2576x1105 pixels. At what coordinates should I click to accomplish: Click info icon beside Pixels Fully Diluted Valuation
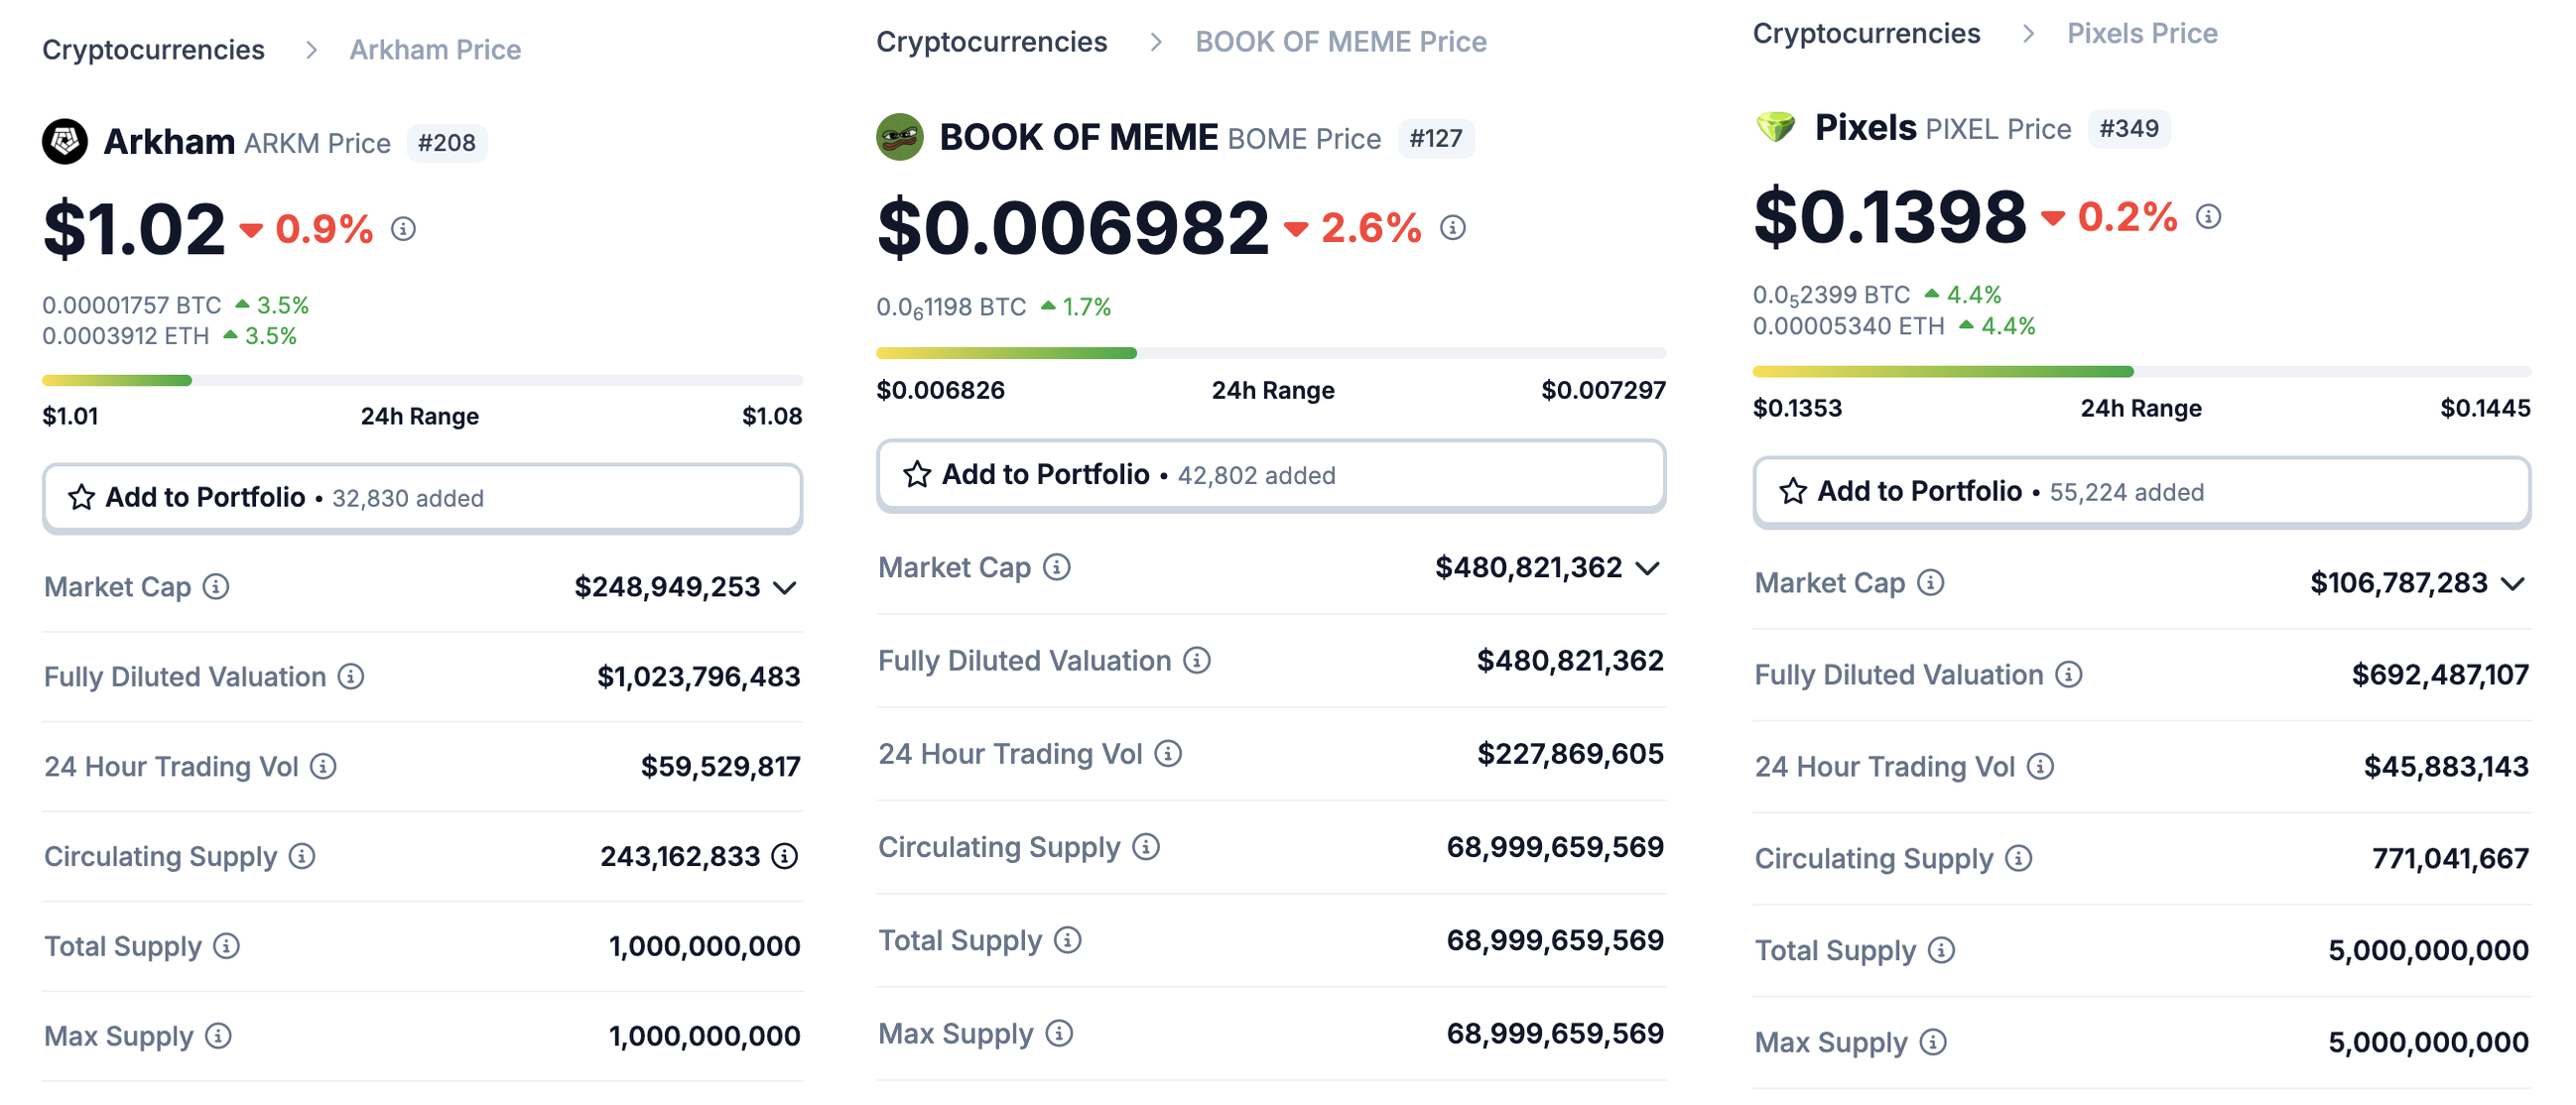click(x=2069, y=675)
